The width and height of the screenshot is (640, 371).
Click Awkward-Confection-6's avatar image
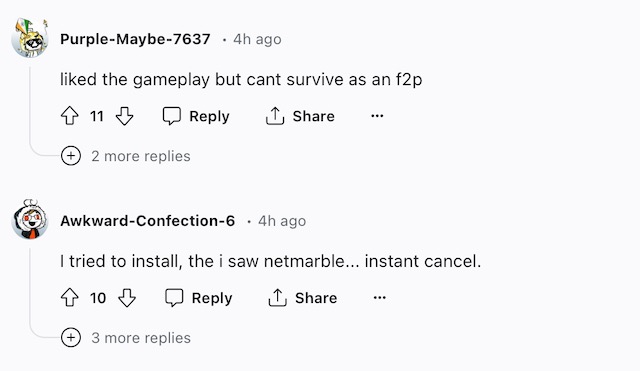point(30,220)
